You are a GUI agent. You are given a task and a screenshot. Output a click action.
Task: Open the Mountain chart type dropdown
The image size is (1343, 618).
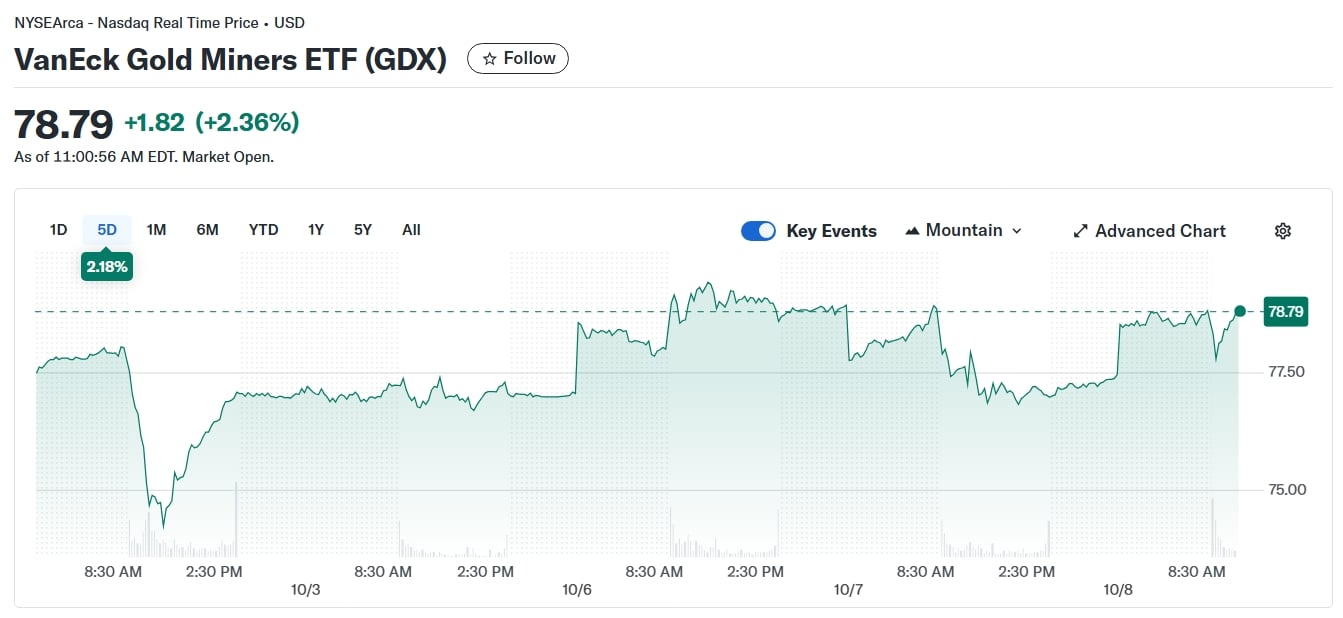click(x=963, y=231)
